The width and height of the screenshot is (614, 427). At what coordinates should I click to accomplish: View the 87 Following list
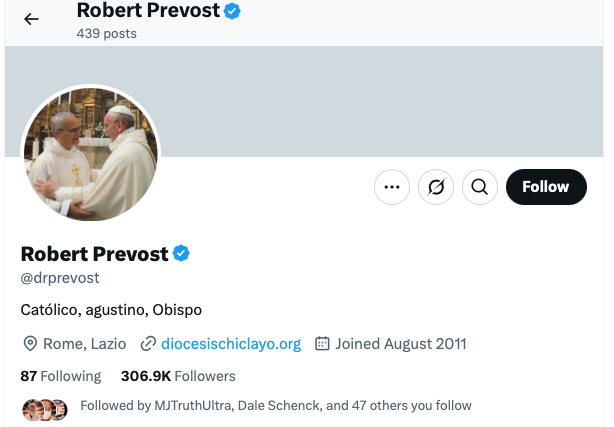[60, 376]
